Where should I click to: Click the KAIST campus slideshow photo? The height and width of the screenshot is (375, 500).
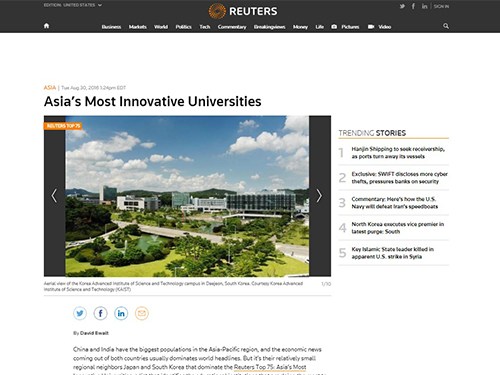tap(187, 196)
